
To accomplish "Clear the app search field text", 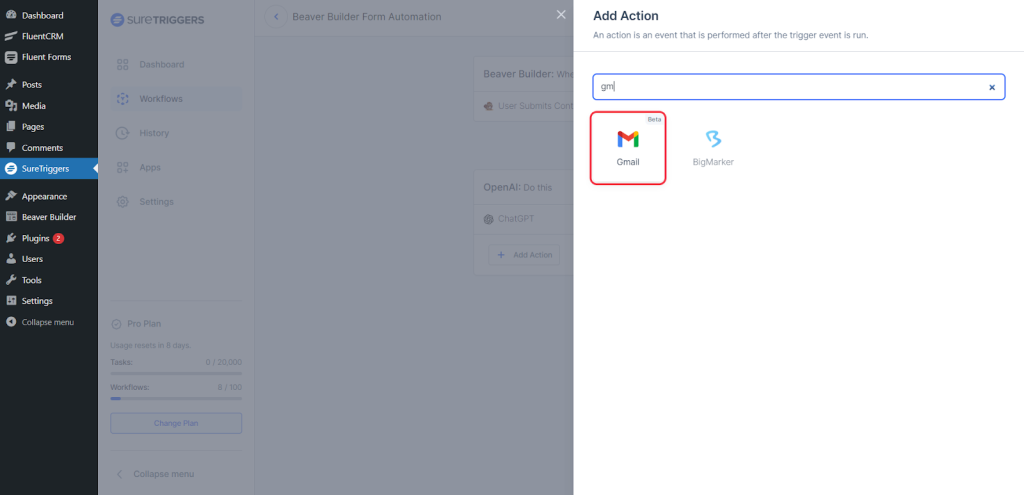I will click(x=992, y=87).
